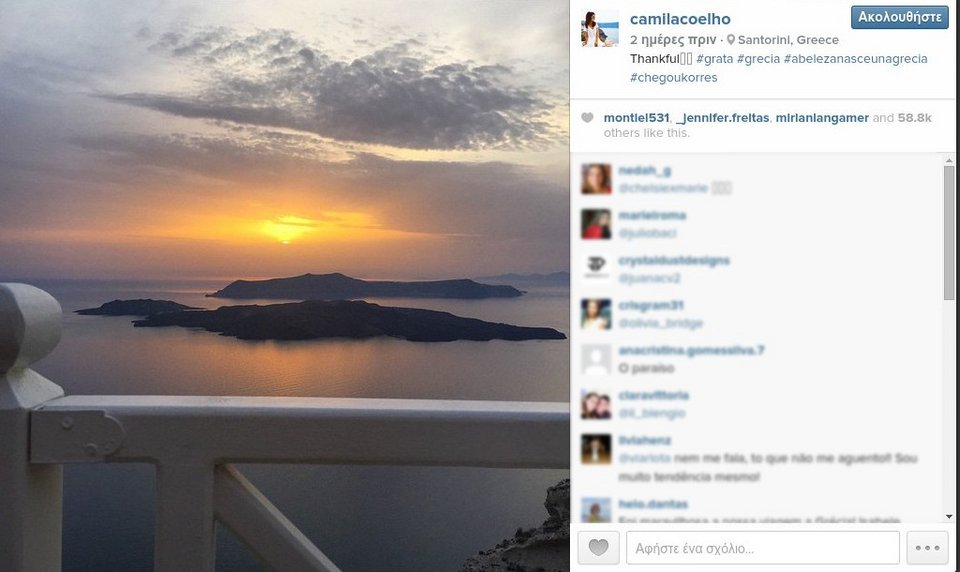The image size is (960, 572).
Task: Click the comments scrollbar down arrow
Action: coord(949,517)
